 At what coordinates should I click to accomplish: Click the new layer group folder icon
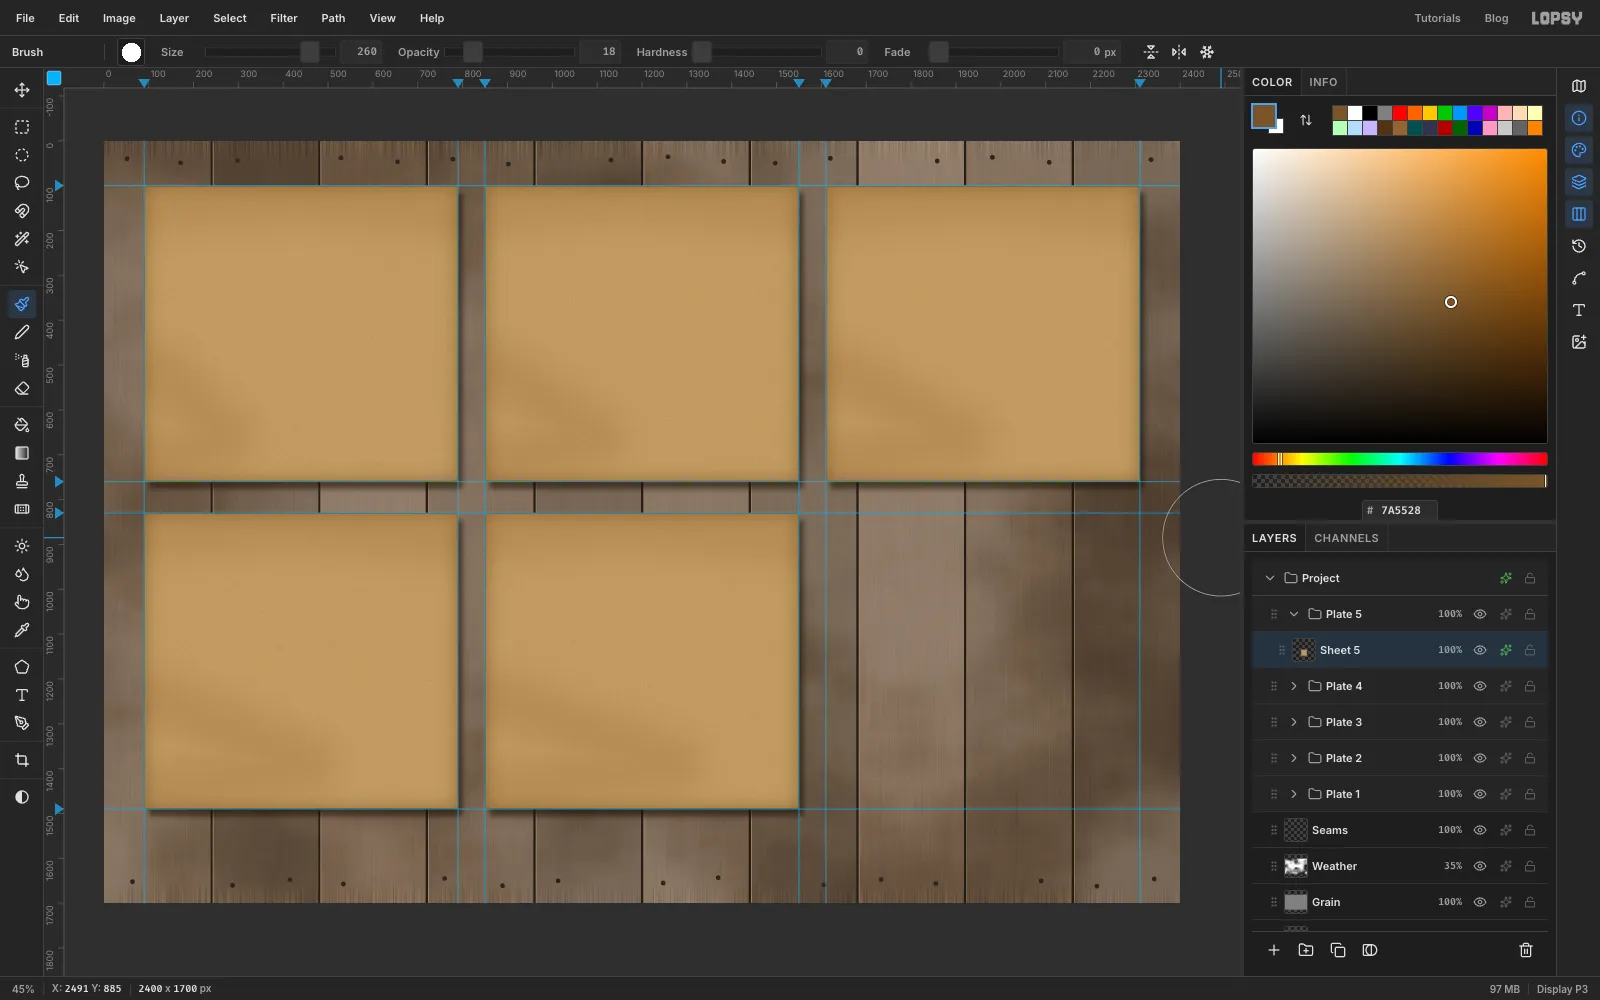[1306, 950]
